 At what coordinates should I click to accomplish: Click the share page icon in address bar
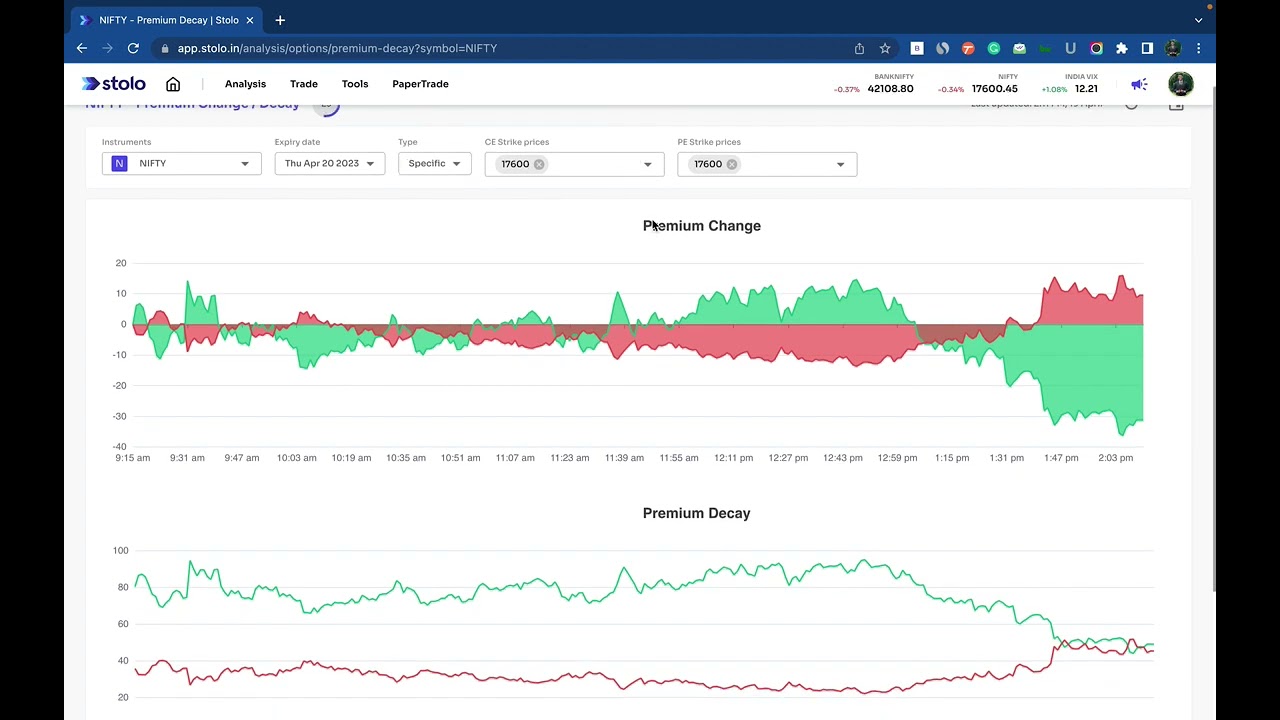(x=859, y=48)
